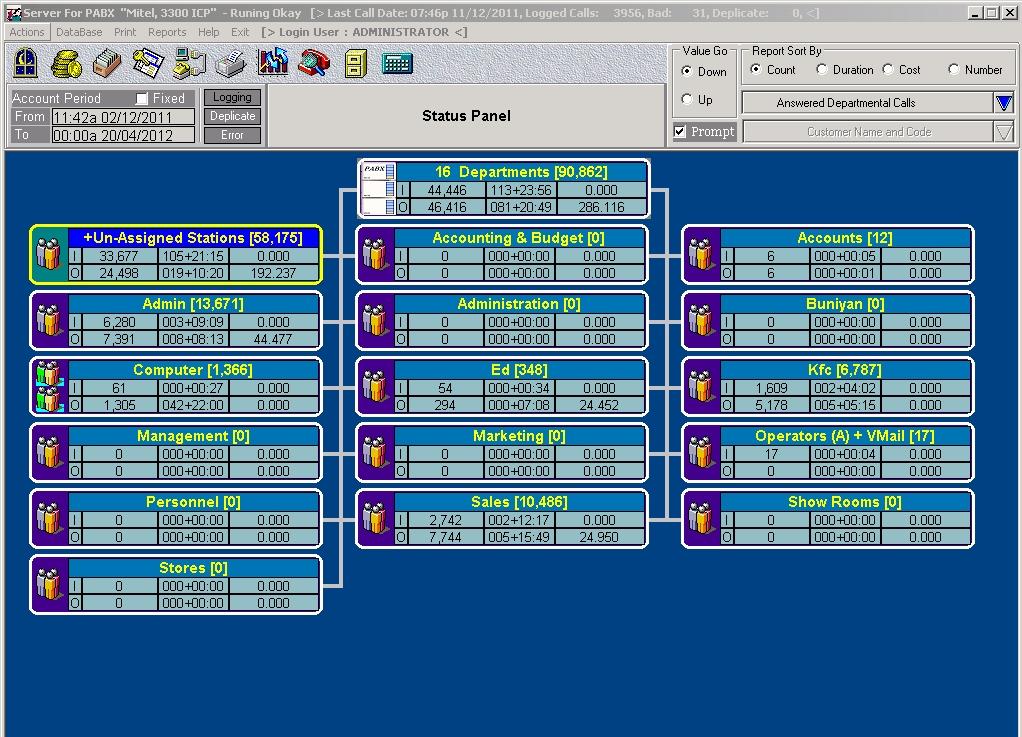Screen dimensions: 1022x737
Task: Click people icon of Accounts department
Action: [x=701, y=255]
